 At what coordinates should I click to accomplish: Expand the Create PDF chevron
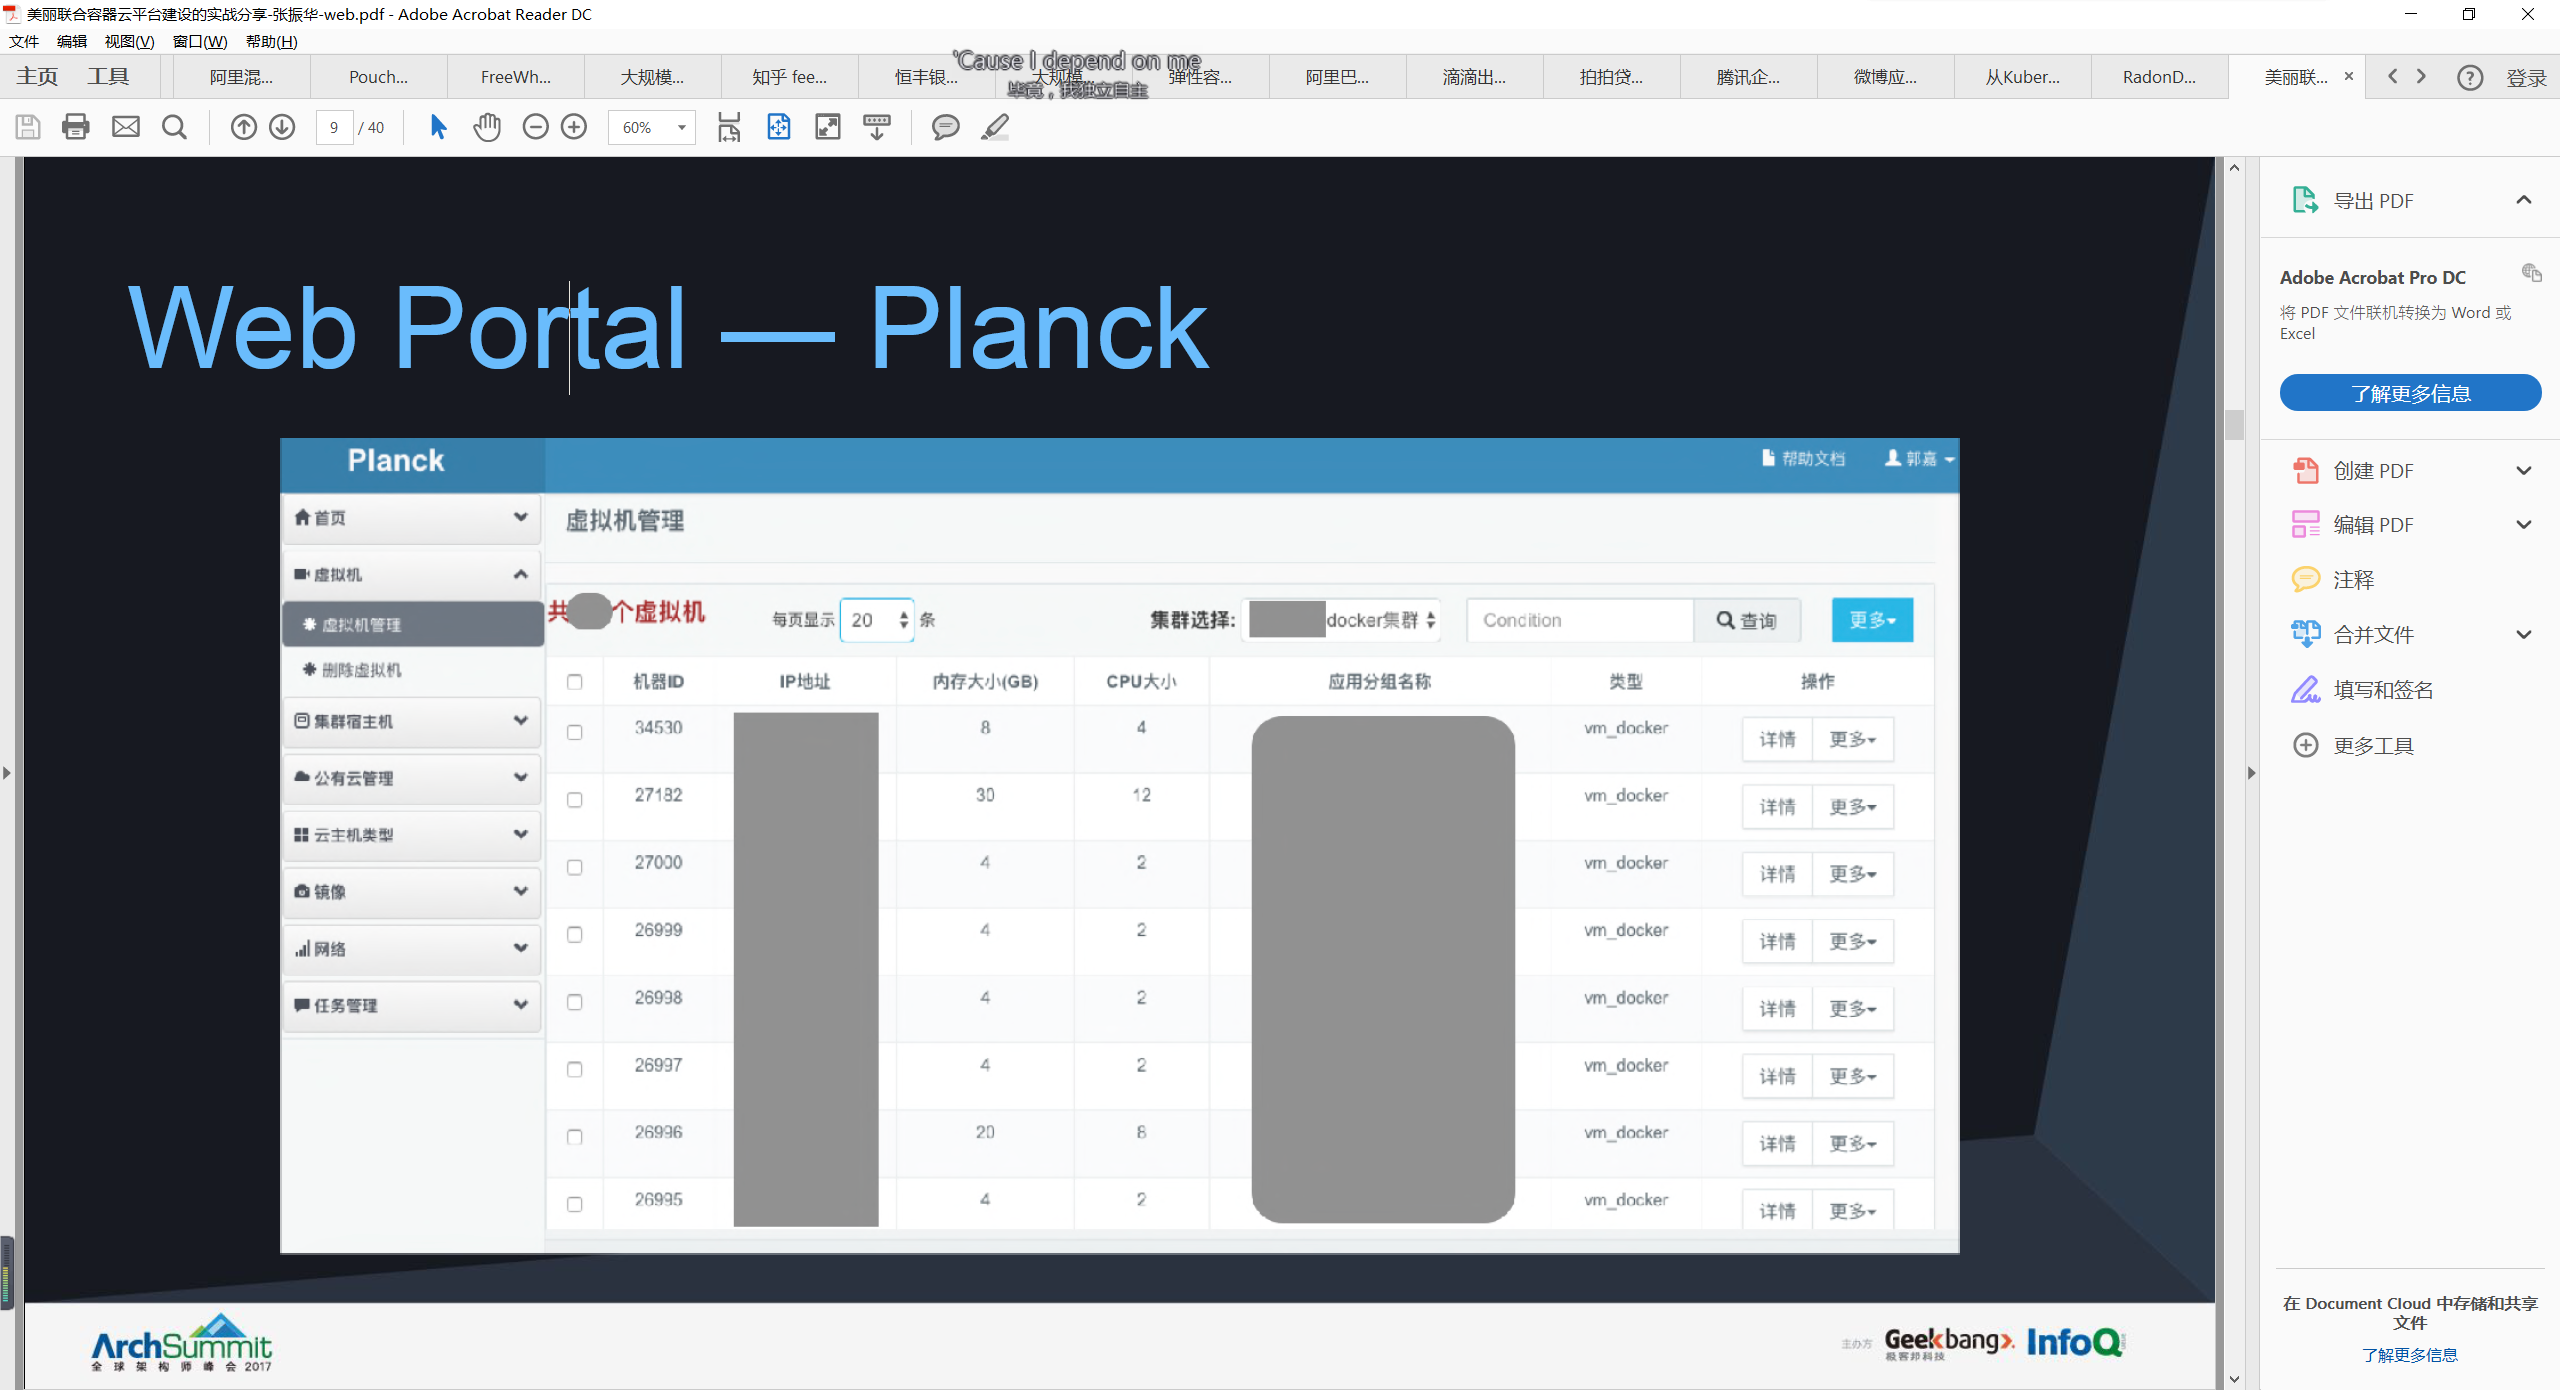coord(2524,470)
